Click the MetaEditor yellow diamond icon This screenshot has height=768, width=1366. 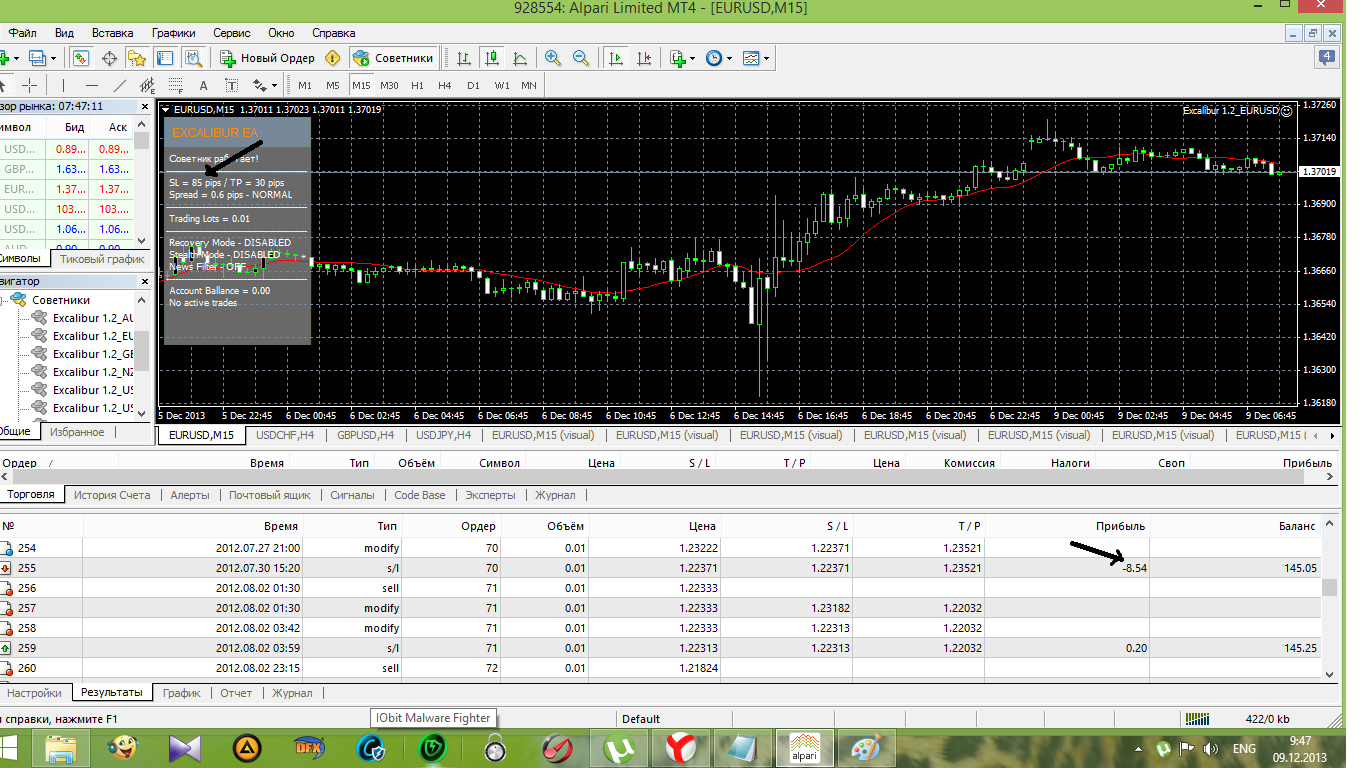pos(333,58)
